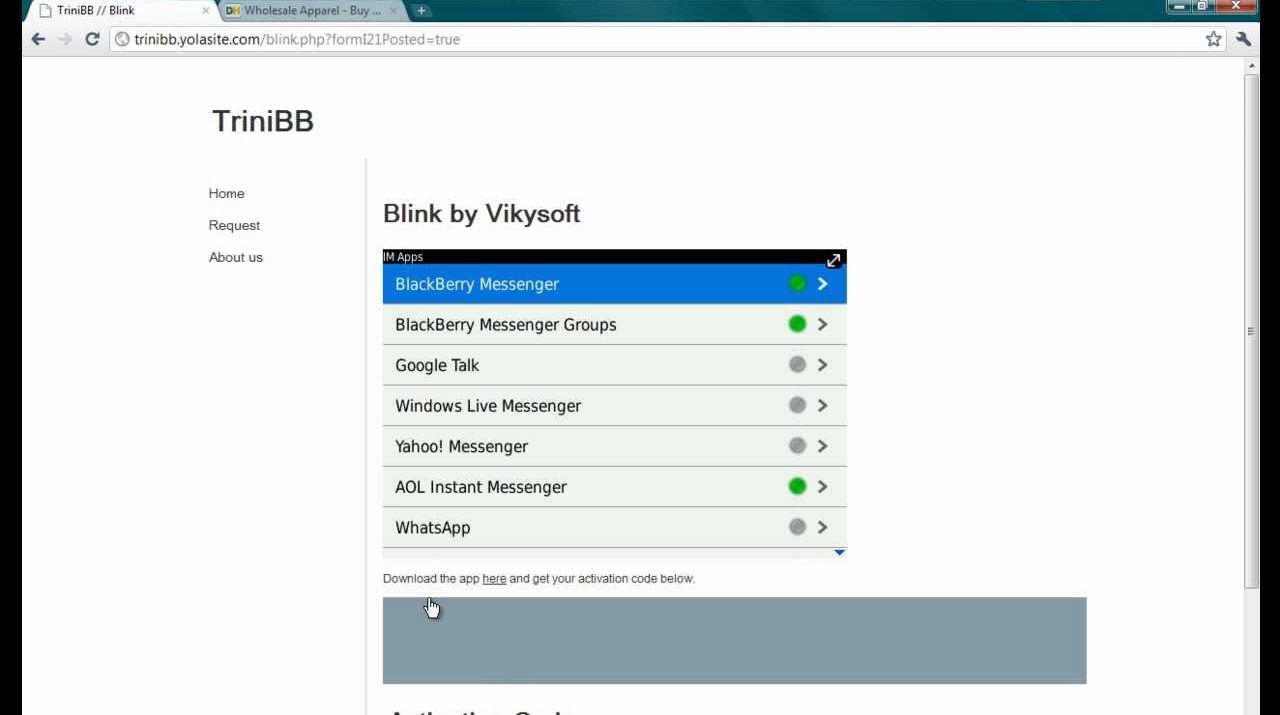
Task: Click the browser forward arrow
Action: pos(65,39)
